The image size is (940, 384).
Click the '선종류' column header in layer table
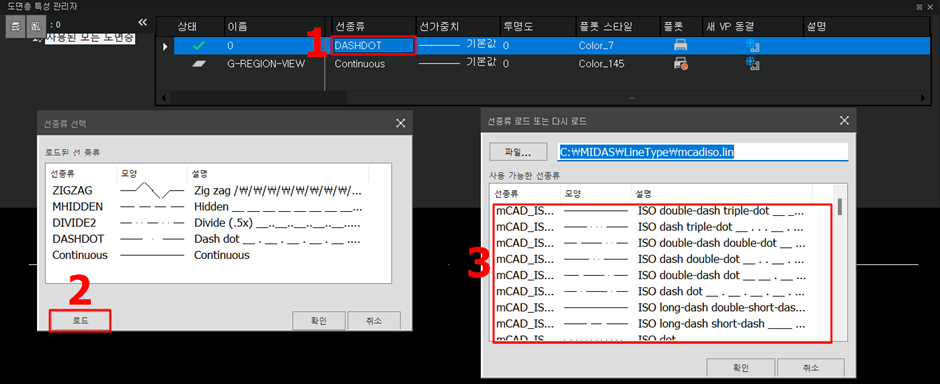click(x=373, y=27)
